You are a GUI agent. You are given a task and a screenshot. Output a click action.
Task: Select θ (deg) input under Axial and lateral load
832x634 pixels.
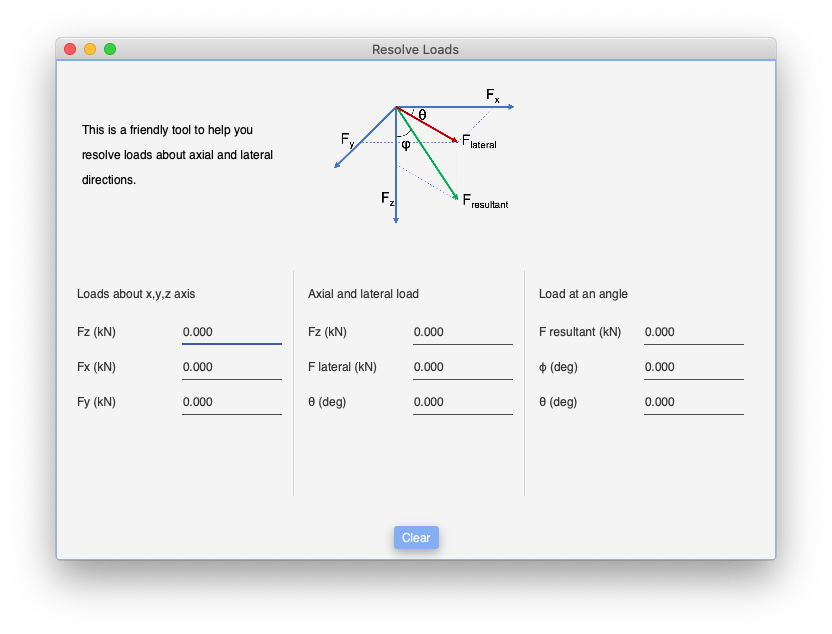(463, 403)
